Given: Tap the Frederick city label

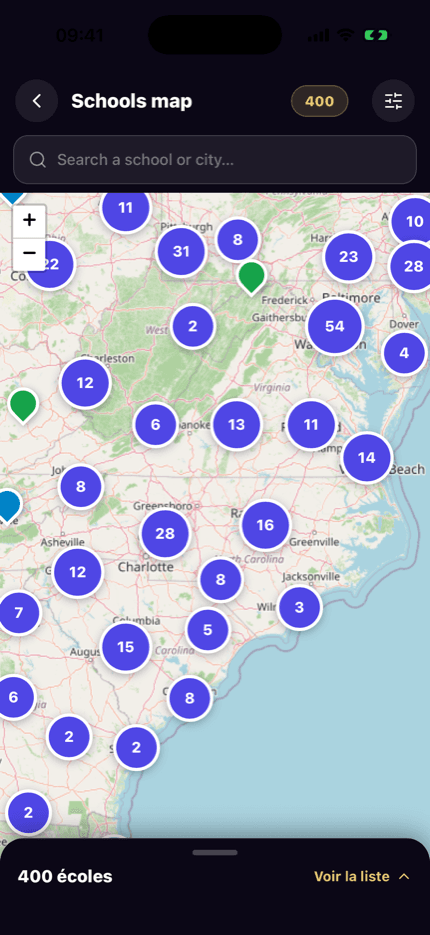Looking at the screenshot, I should pos(284,299).
